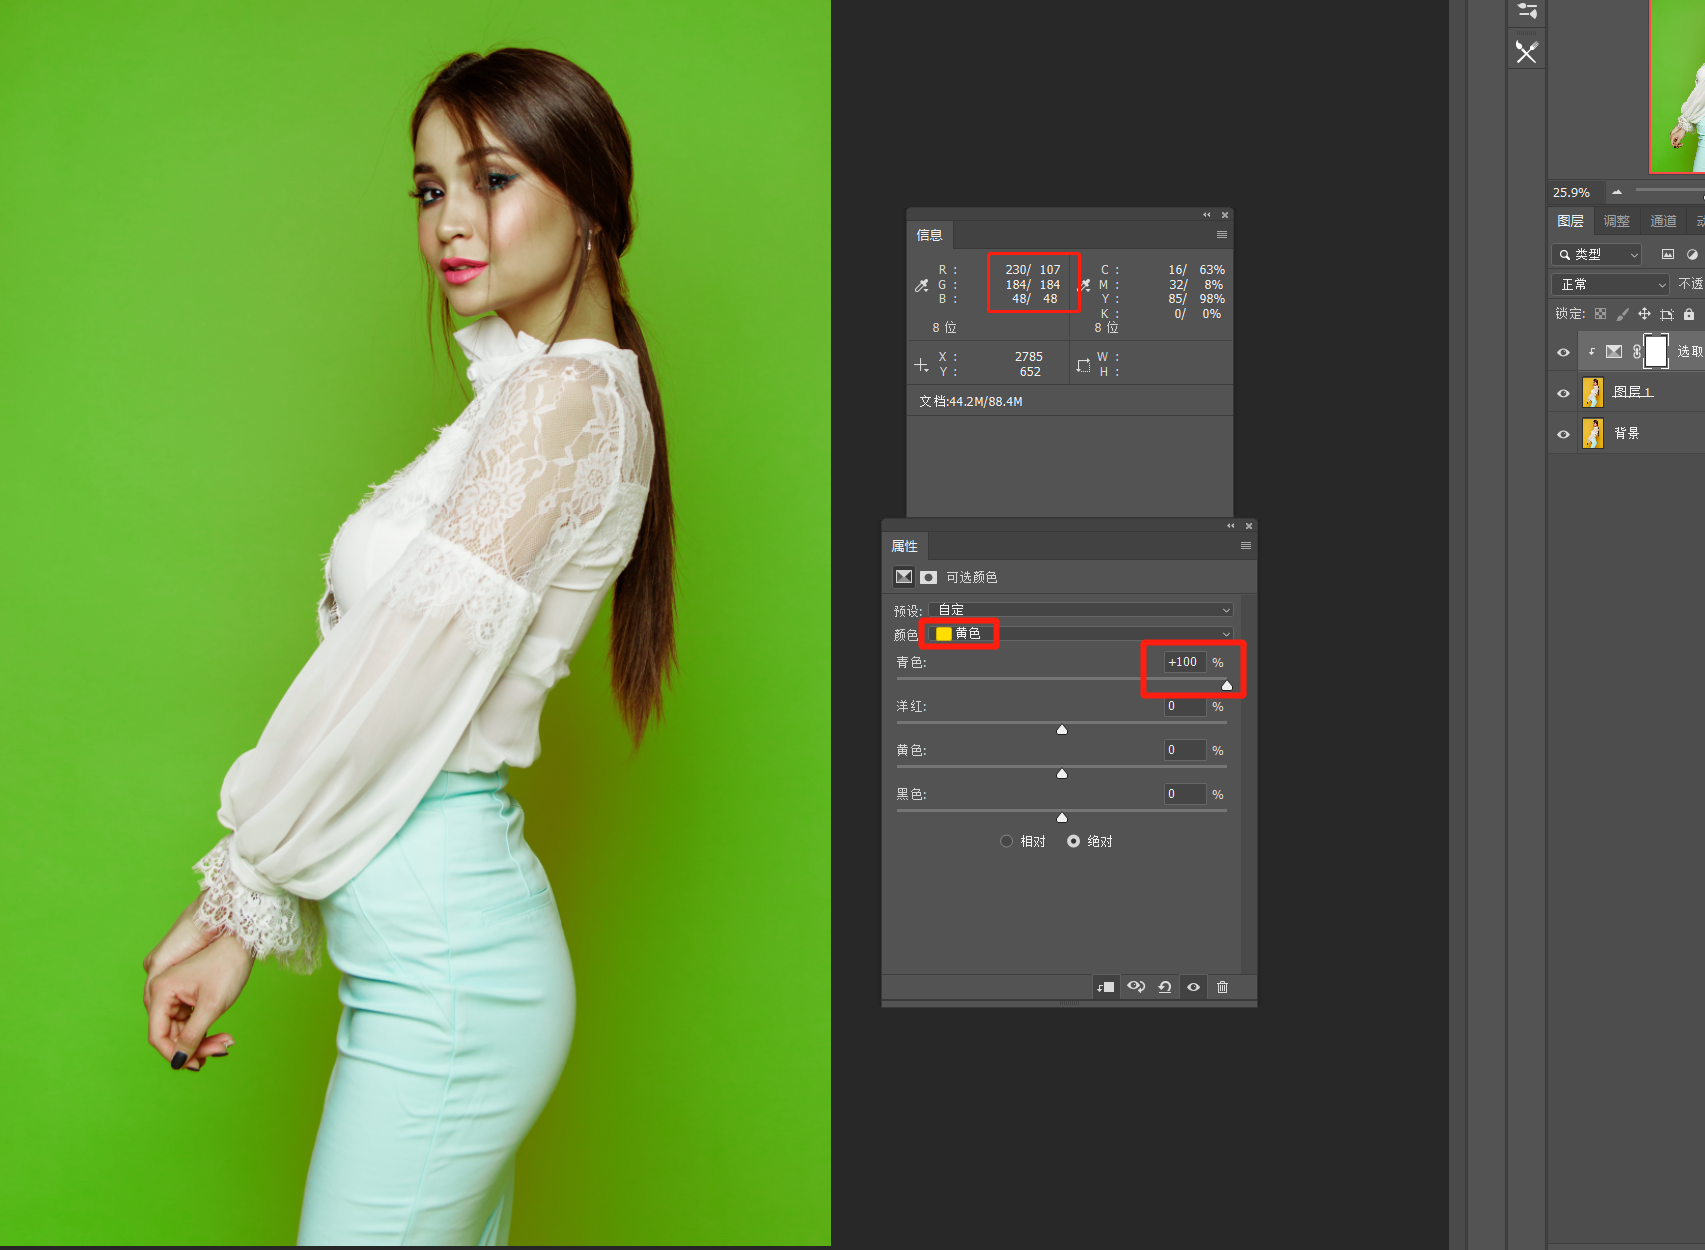Image resolution: width=1705 pixels, height=1250 pixels.
Task: Toggle visibility of 图层 1 layer
Action: coord(1563,393)
